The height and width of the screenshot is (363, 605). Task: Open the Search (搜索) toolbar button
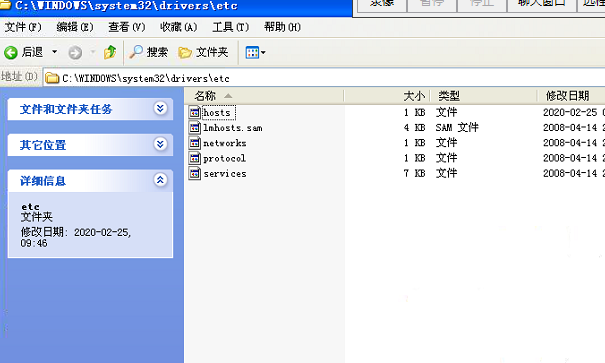148,52
